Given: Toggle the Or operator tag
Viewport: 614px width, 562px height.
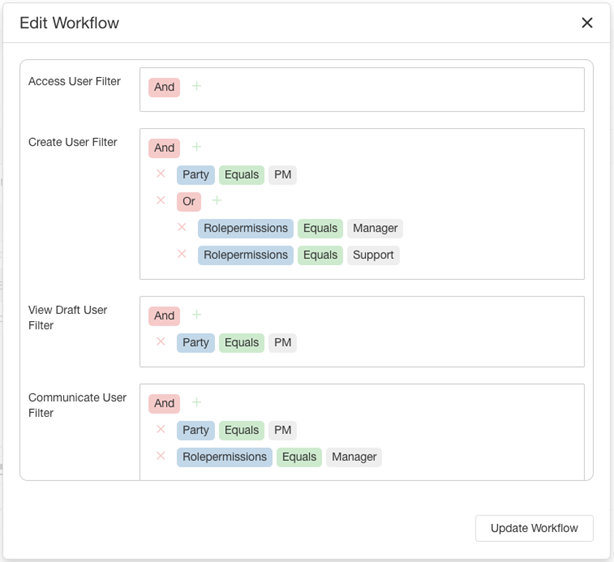Looking at the screenshot, I should 189,201.
